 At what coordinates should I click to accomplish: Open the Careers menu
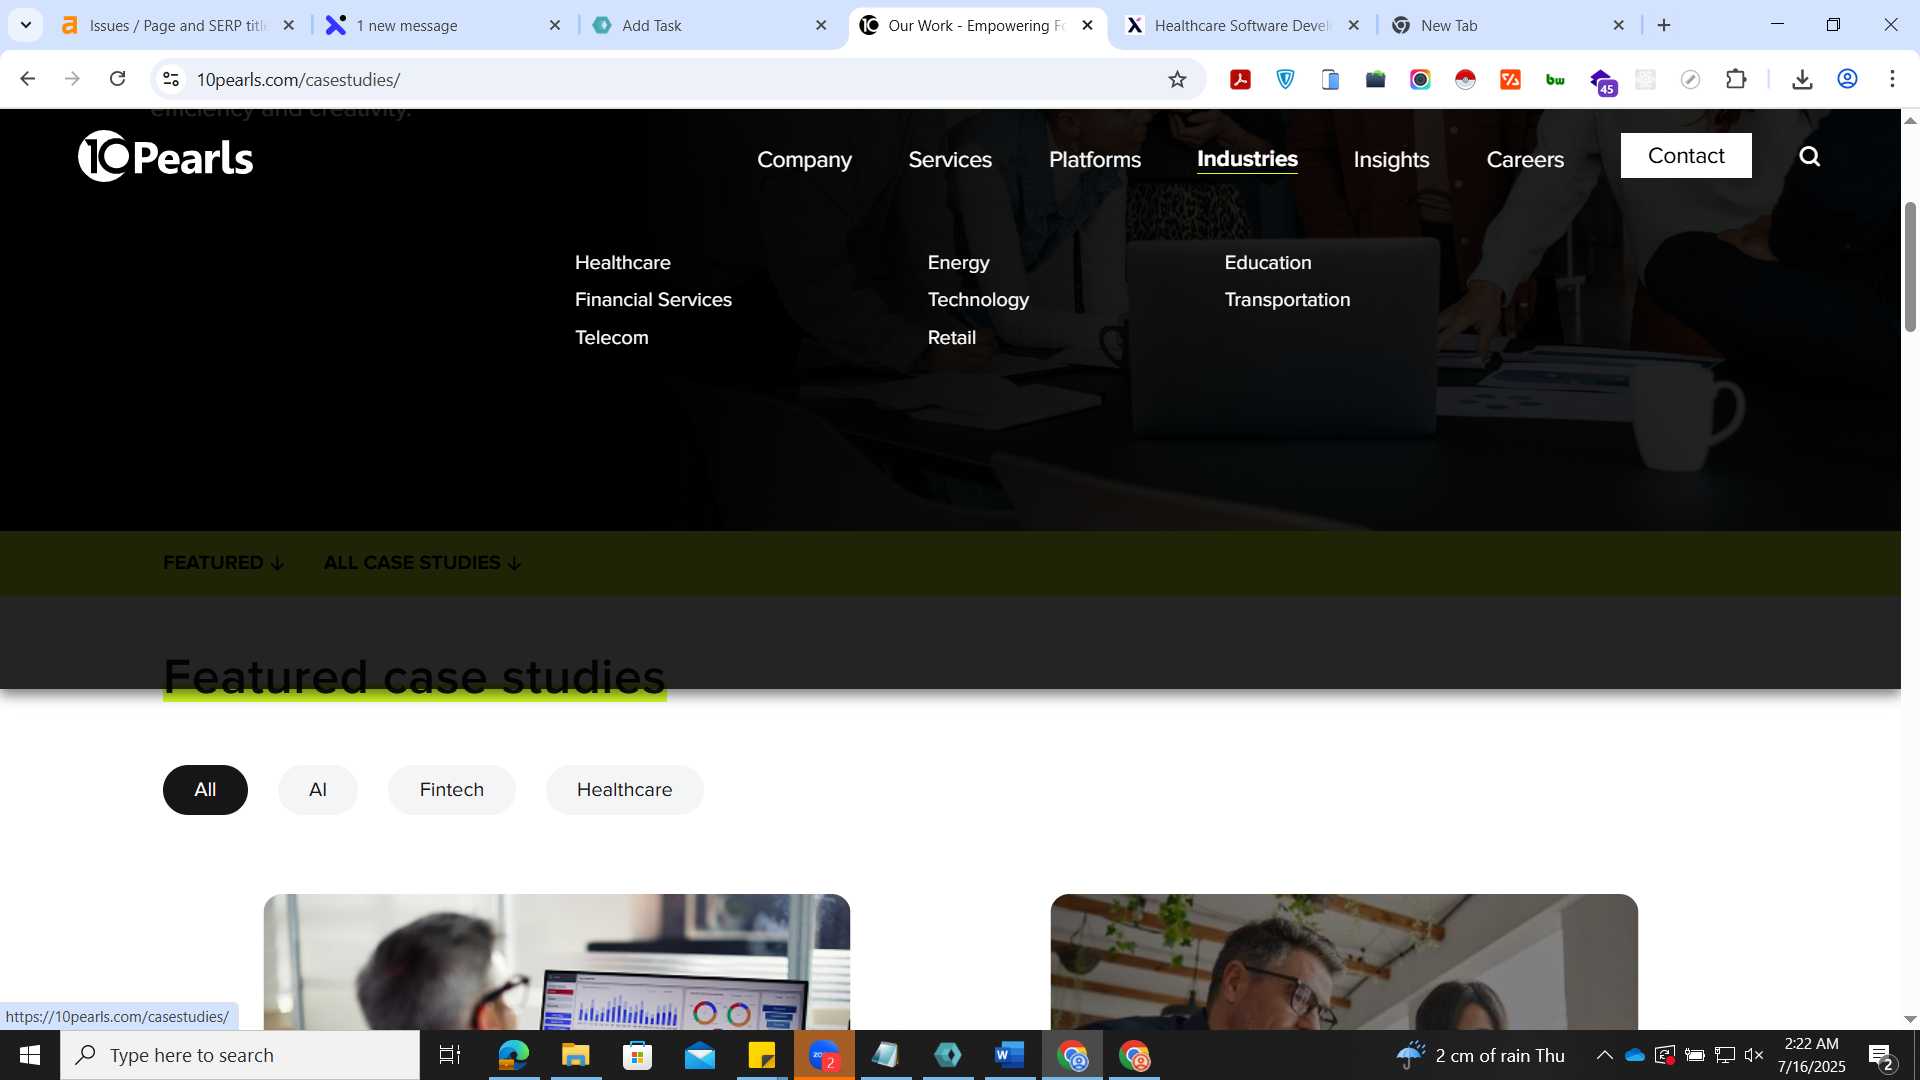[1525, 159]
